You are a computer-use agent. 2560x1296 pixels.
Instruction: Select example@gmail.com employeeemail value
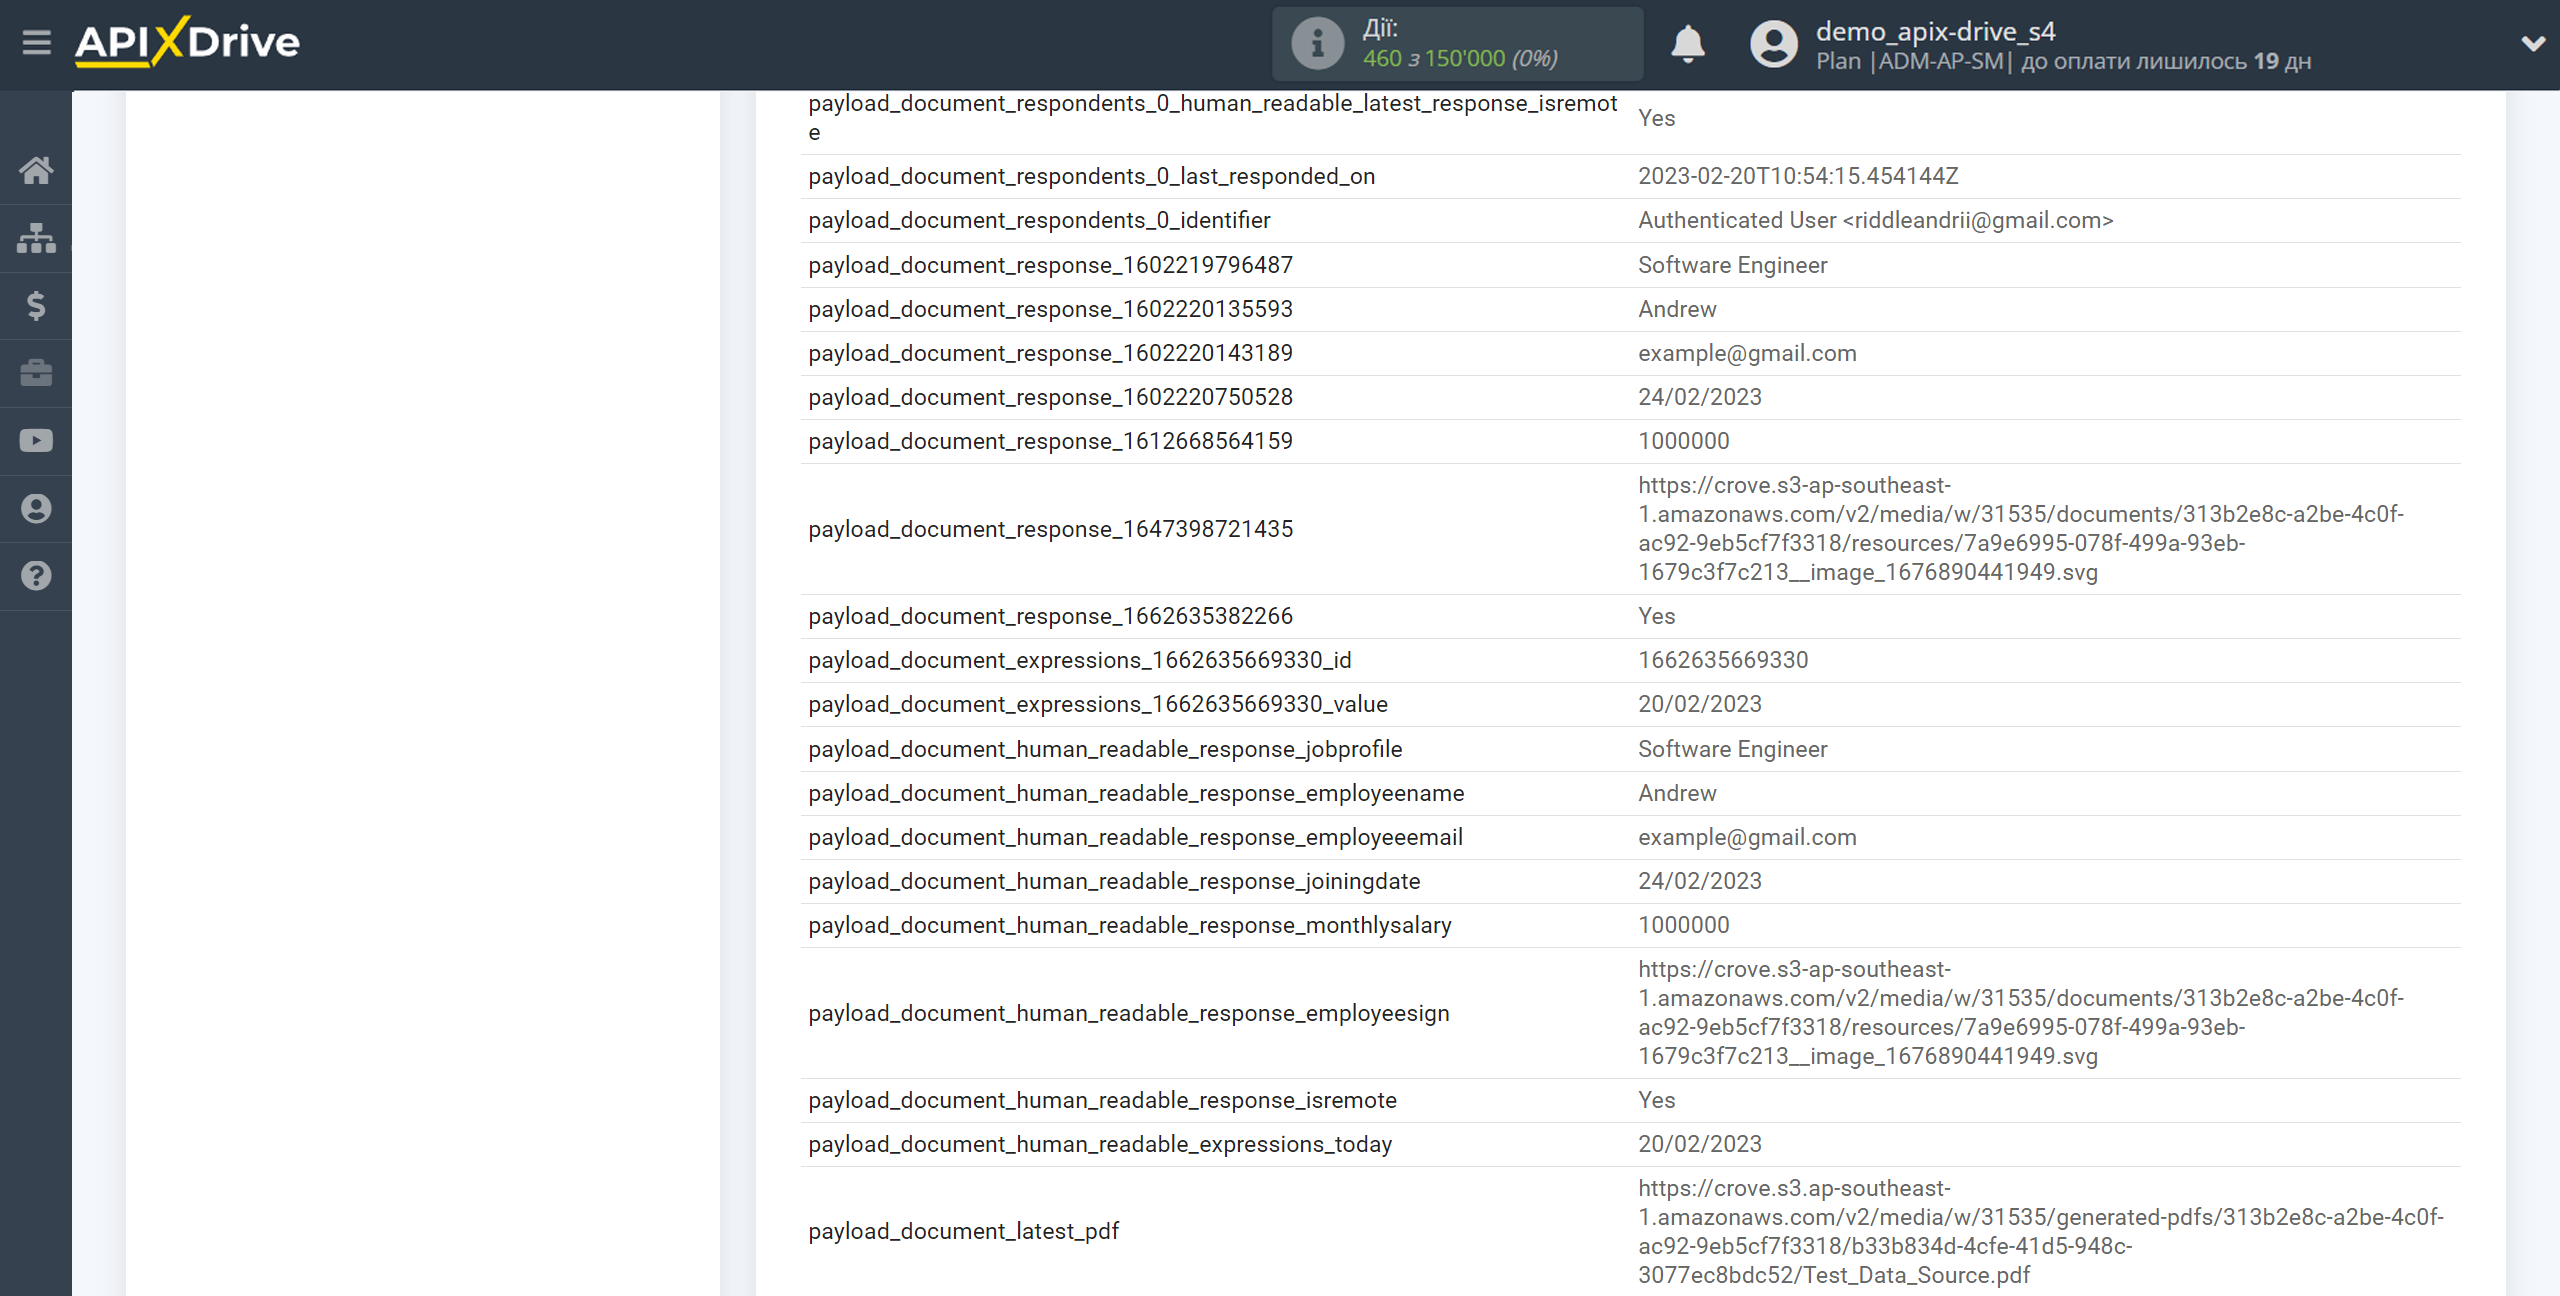tap(1747, 837)
